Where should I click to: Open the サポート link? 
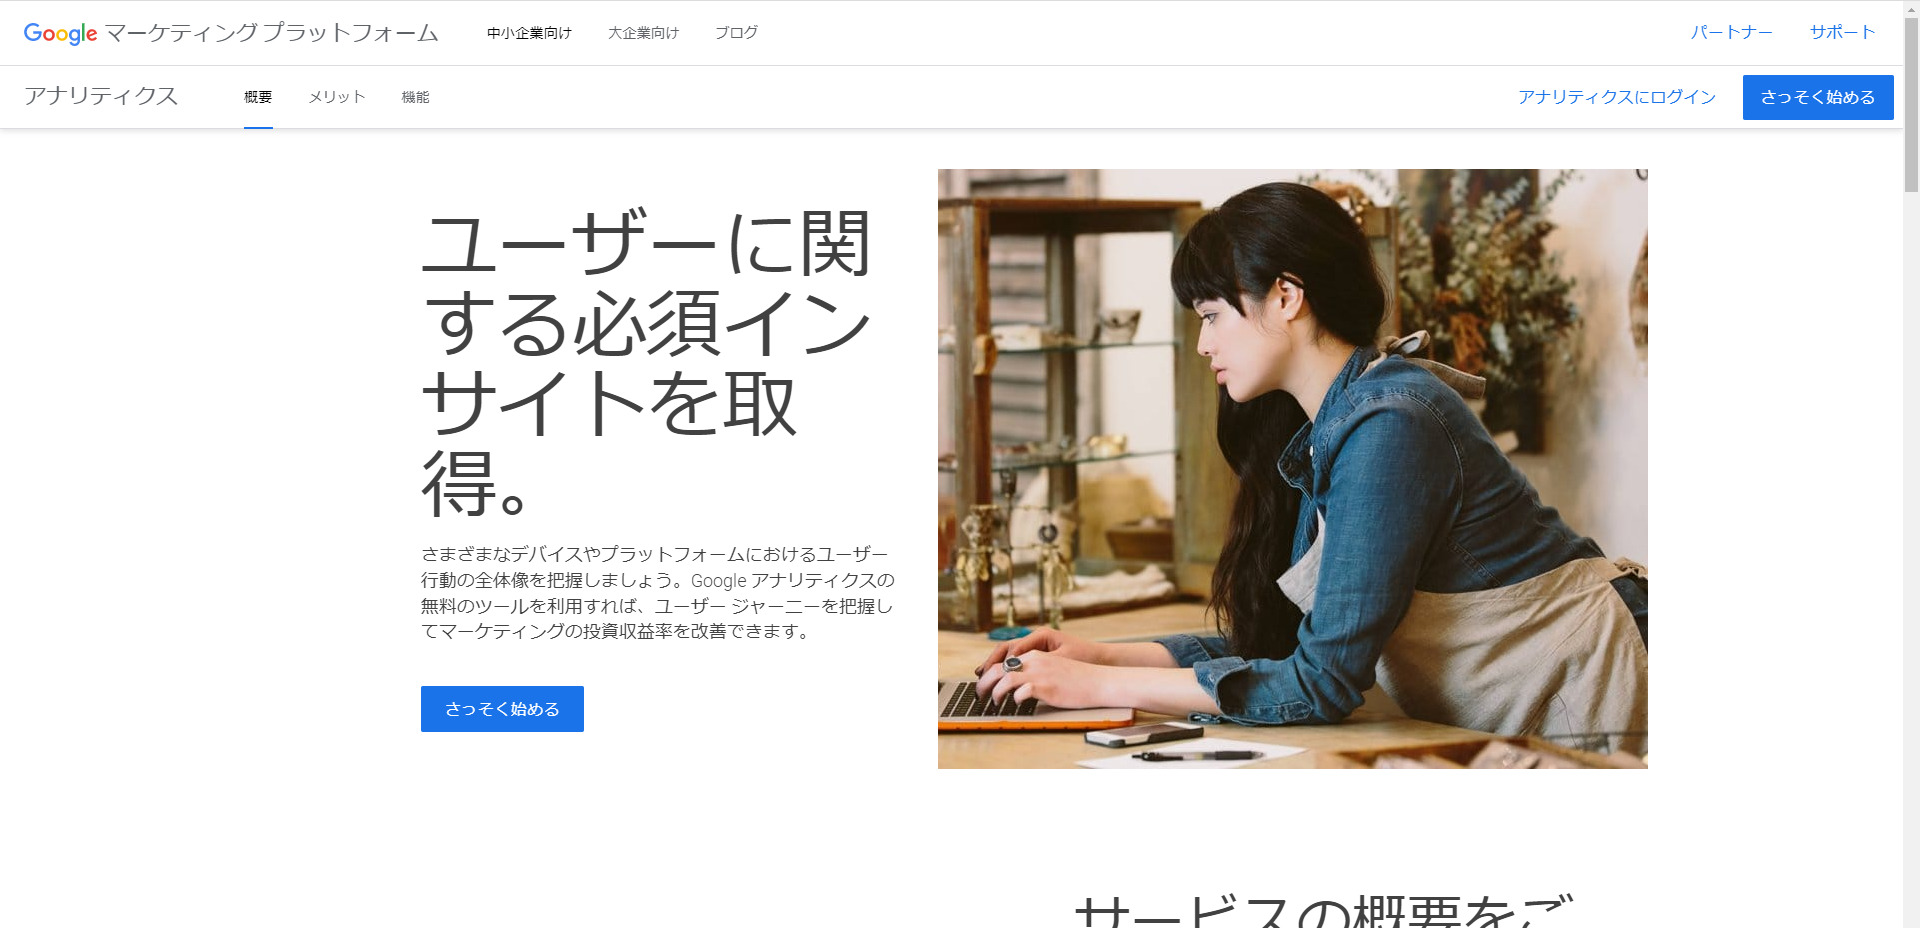[x=1842, y=32]
